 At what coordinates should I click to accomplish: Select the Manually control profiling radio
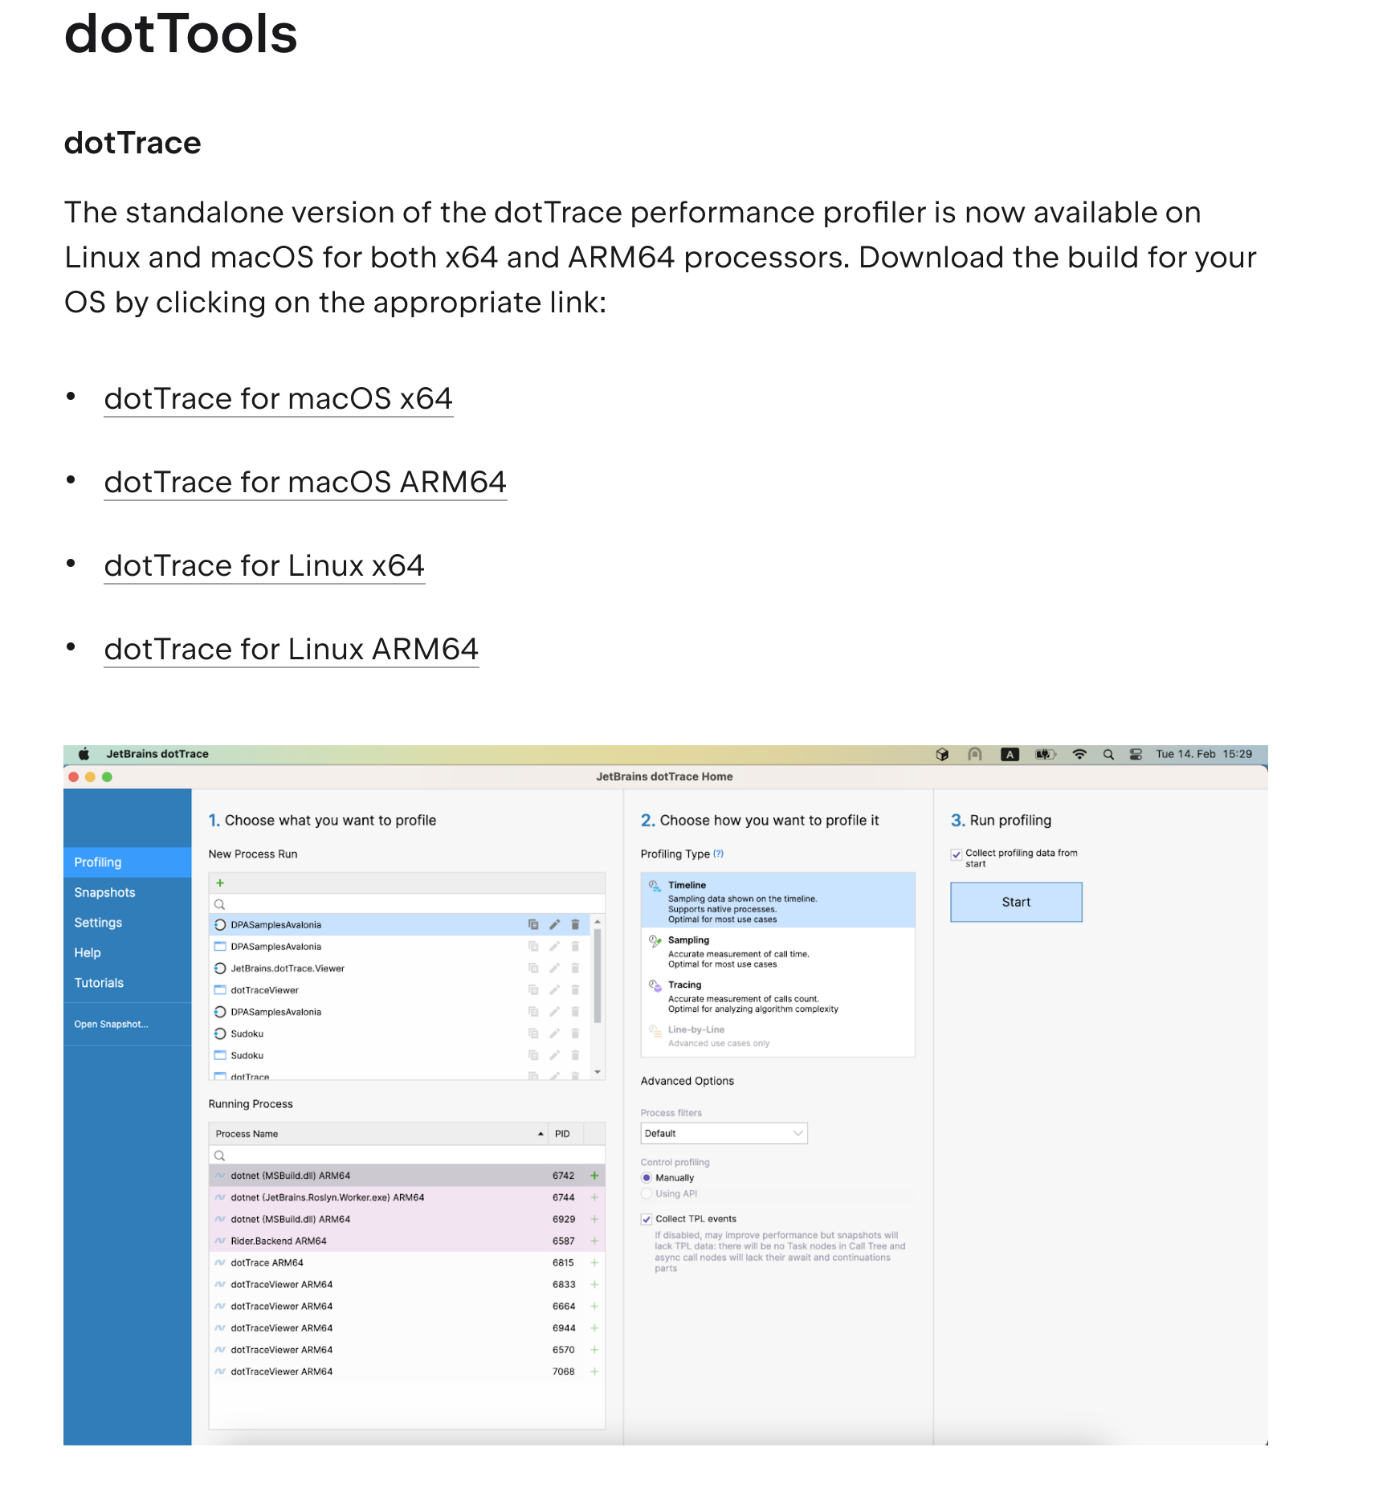click(x=647, y=1178)
